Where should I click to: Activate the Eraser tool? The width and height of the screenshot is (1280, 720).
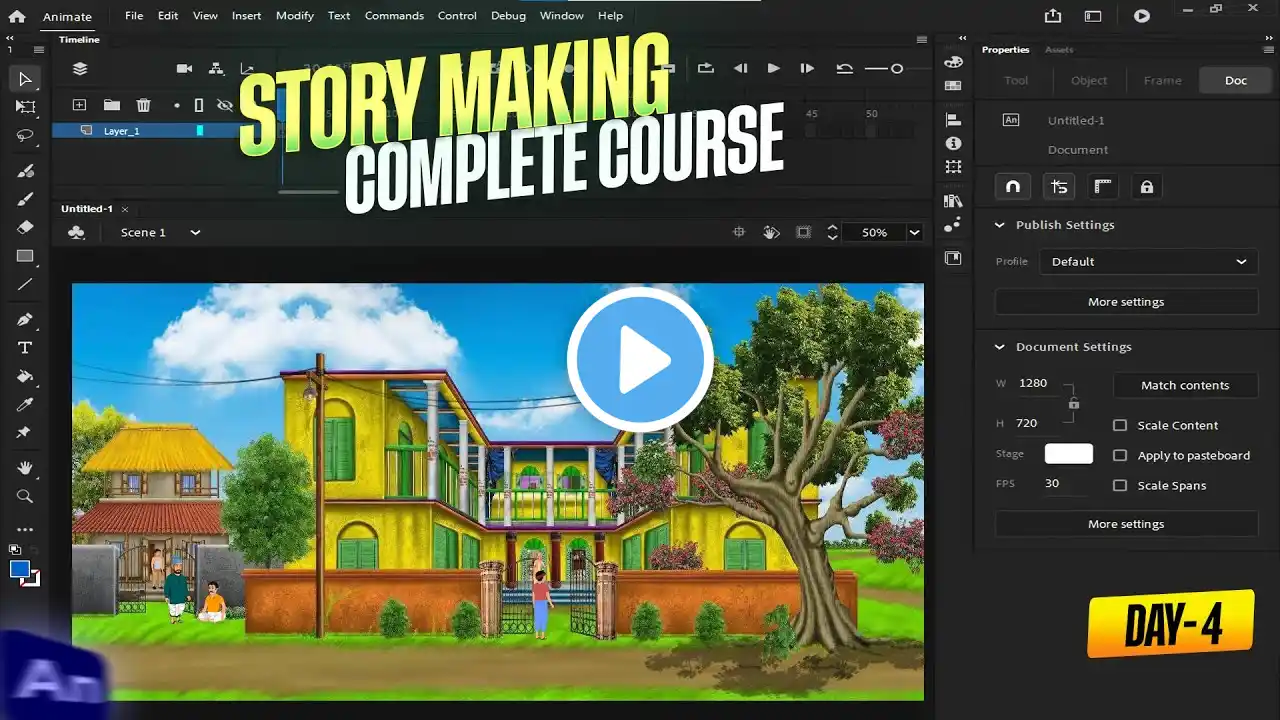[x=25, y=227]
